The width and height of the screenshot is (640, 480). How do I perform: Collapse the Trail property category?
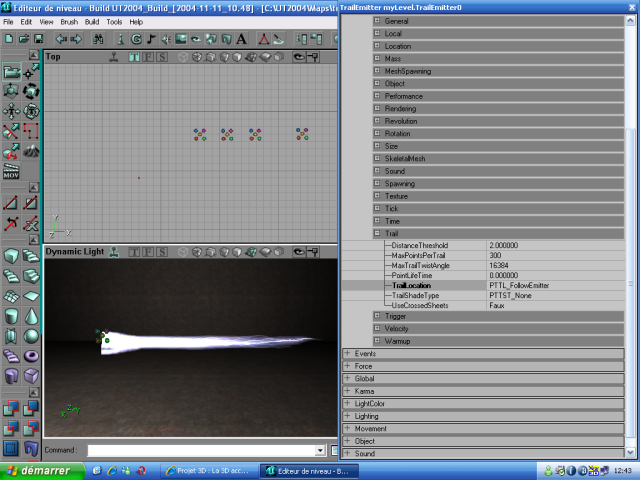(x=377, y=233)
